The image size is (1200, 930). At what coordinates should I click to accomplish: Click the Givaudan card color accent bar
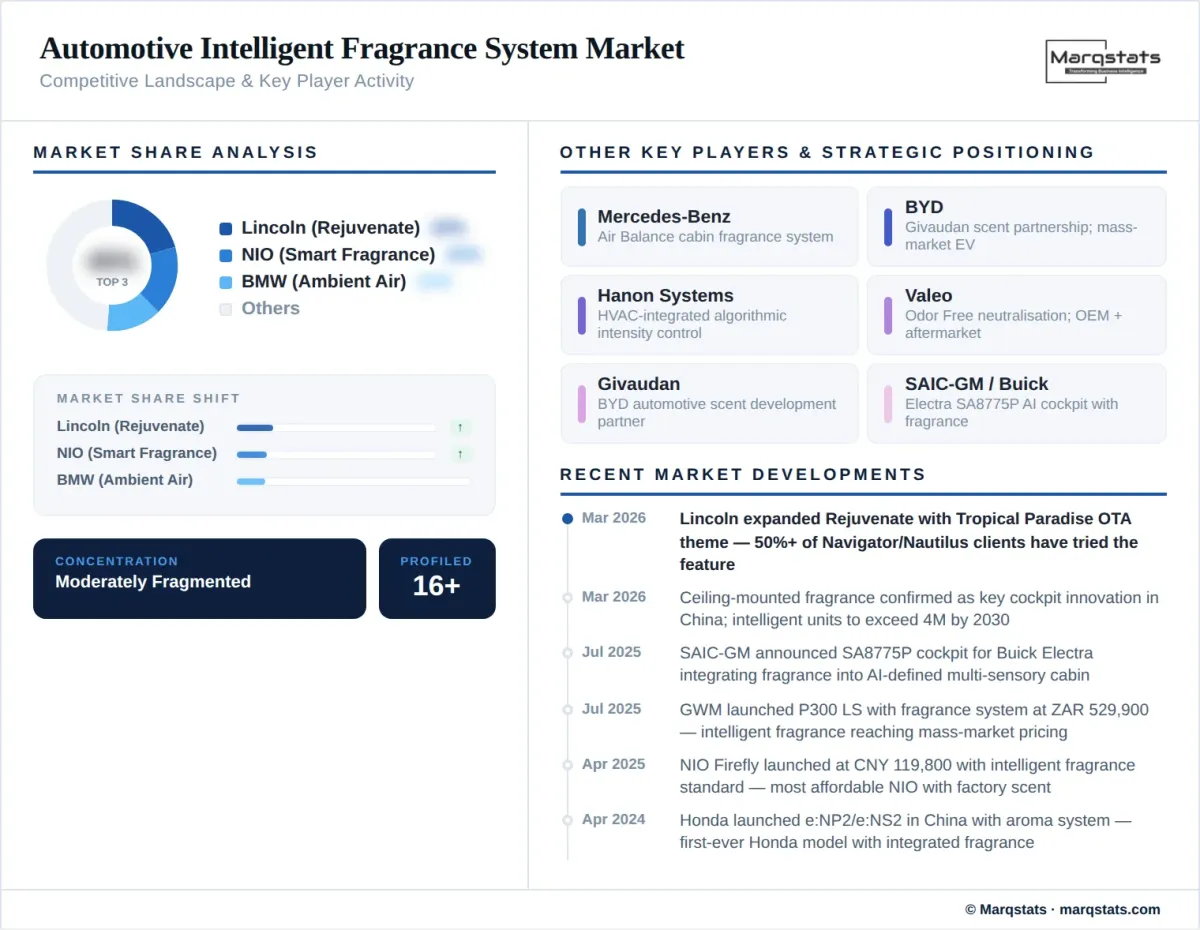(582, 403)
